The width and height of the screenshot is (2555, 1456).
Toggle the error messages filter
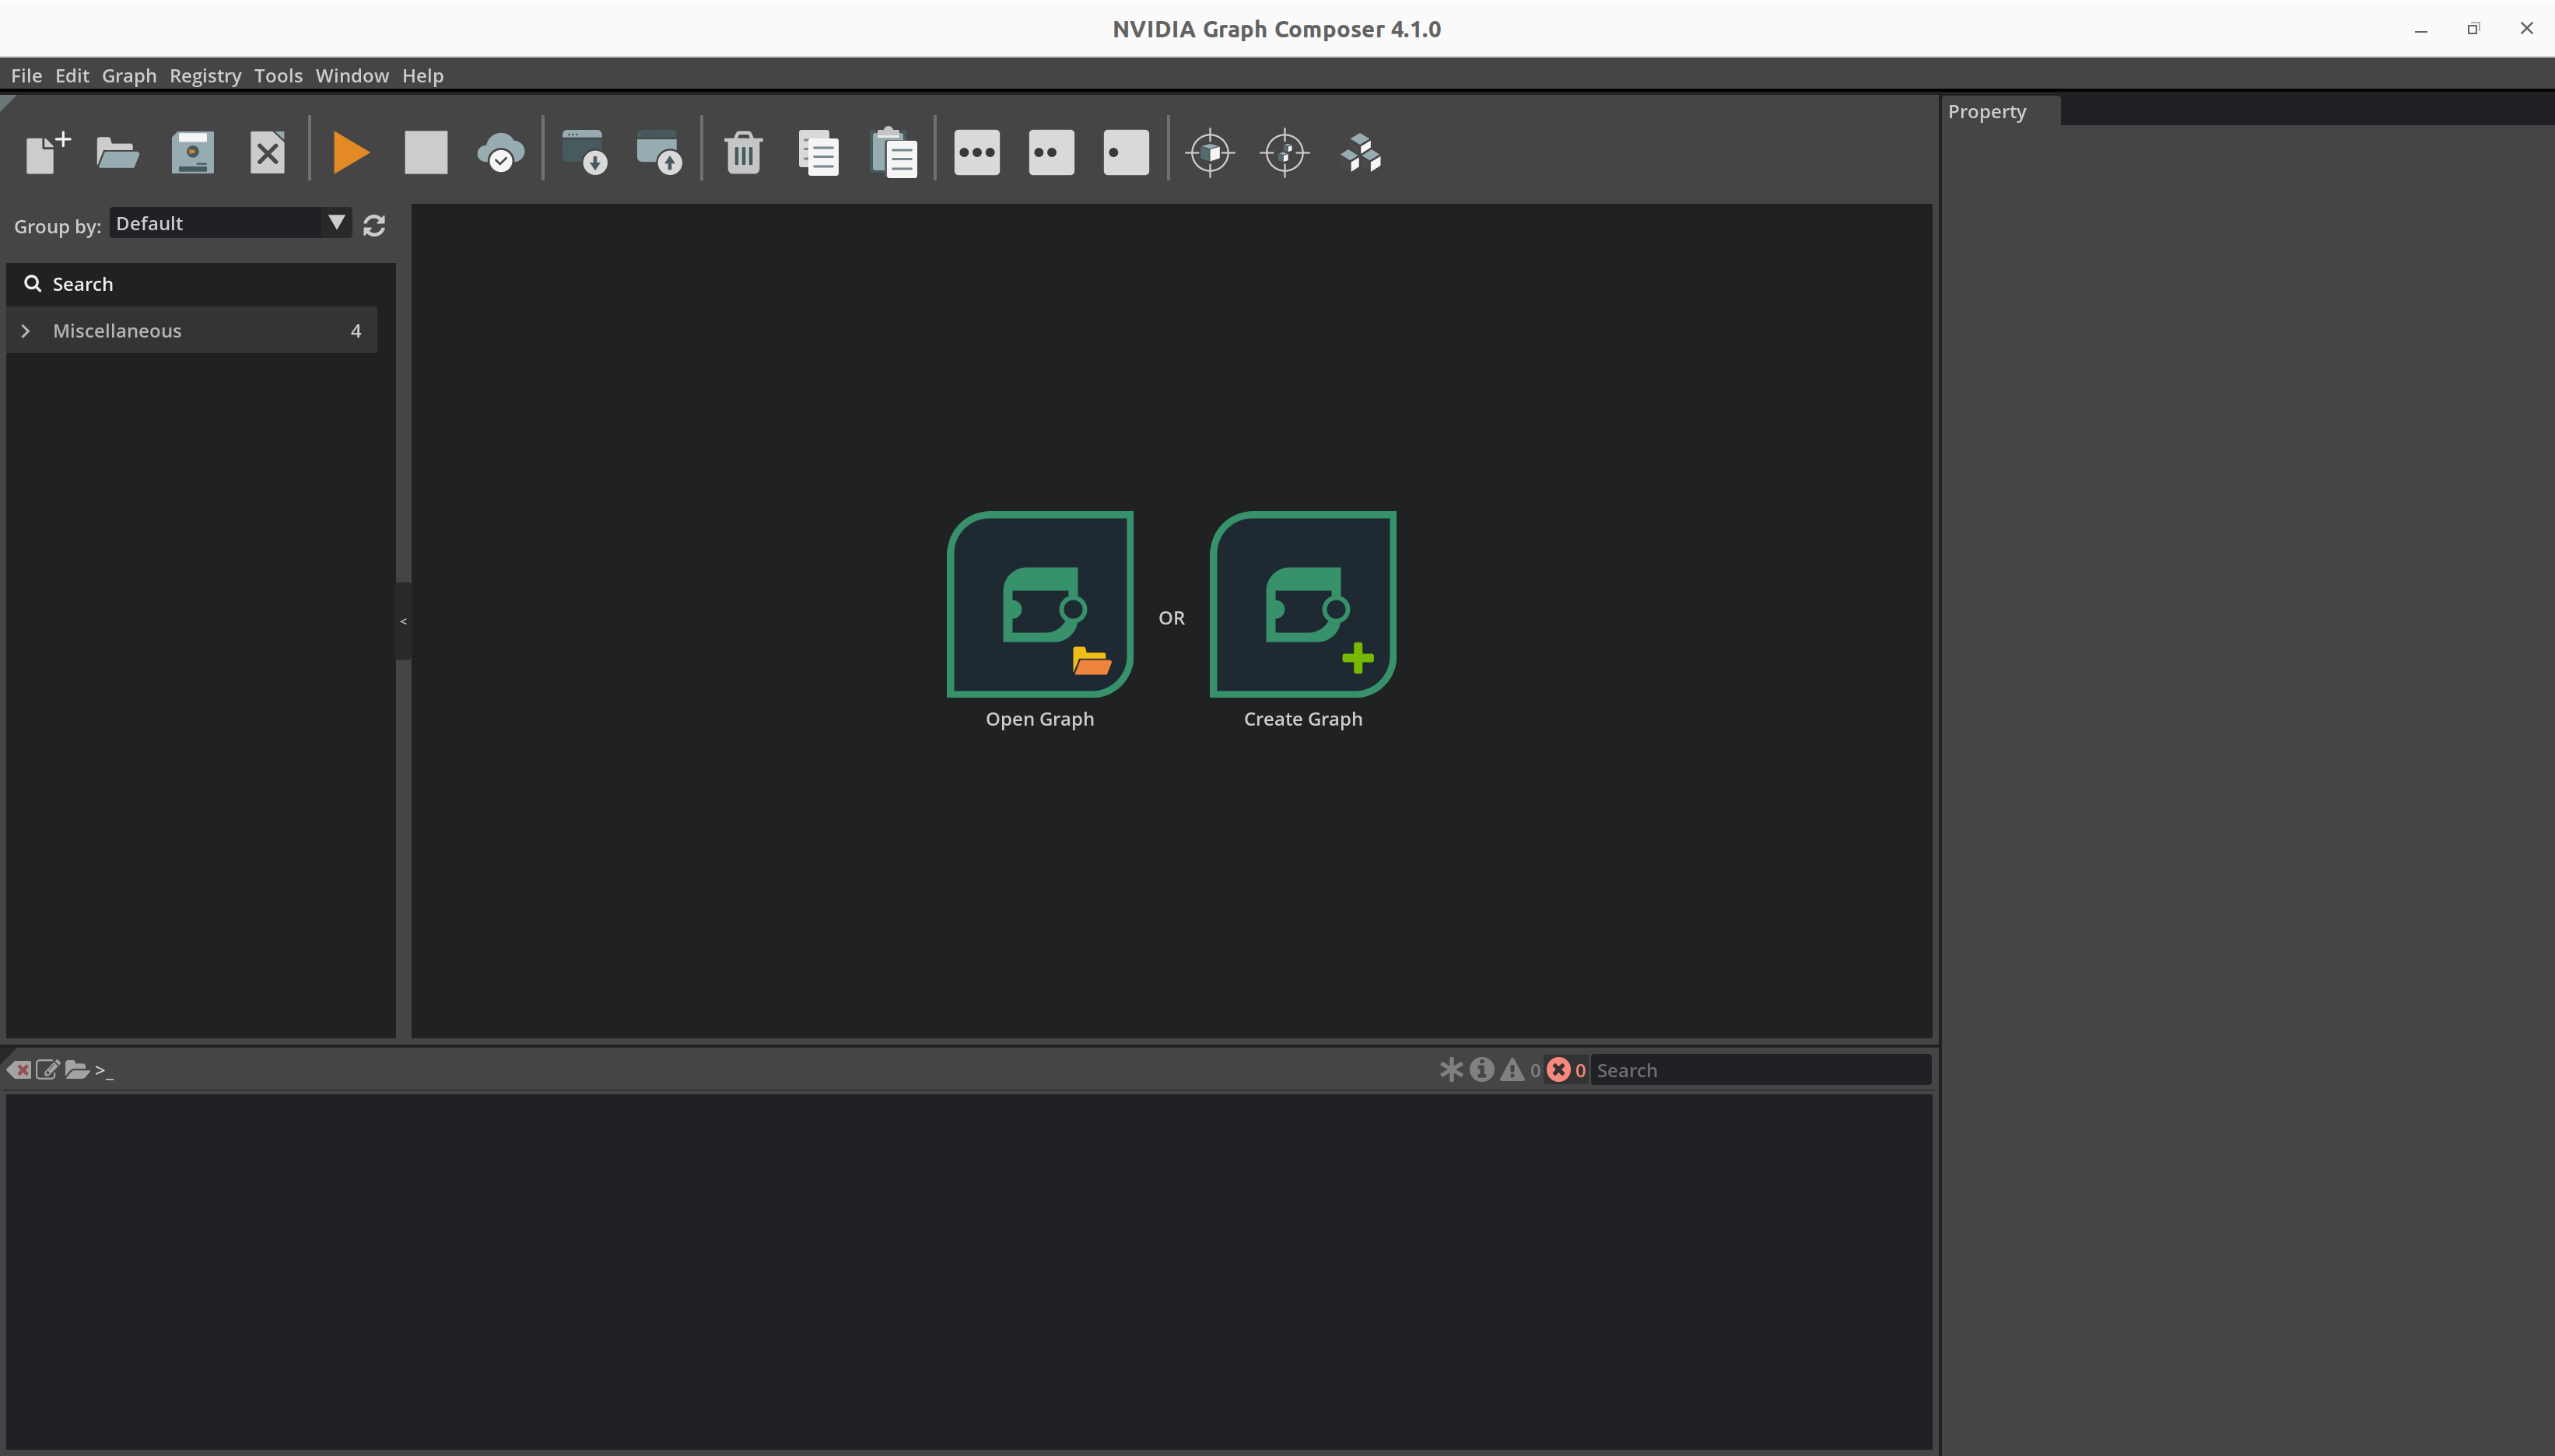tap(1558, 1070)
